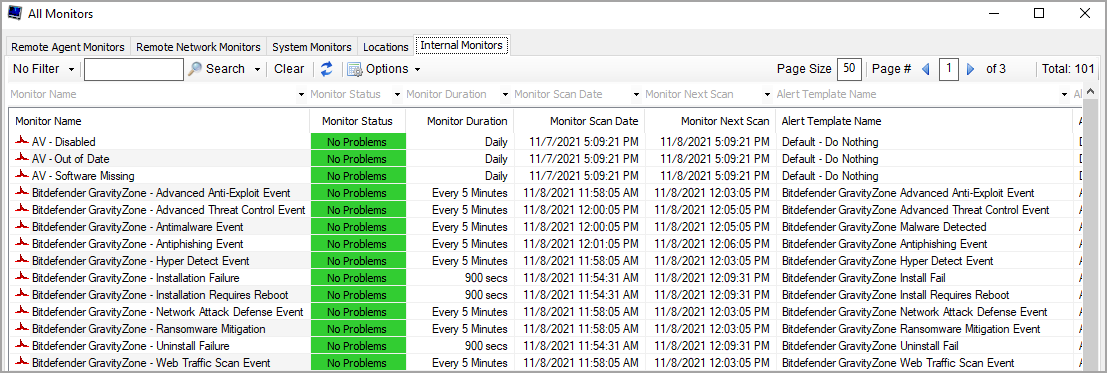Image resolution: width=1107 pixels, height=373 pixels.
Task: Click Bitdefender GravityZone Hyper Detect Event template
Action: click(887, 261)
